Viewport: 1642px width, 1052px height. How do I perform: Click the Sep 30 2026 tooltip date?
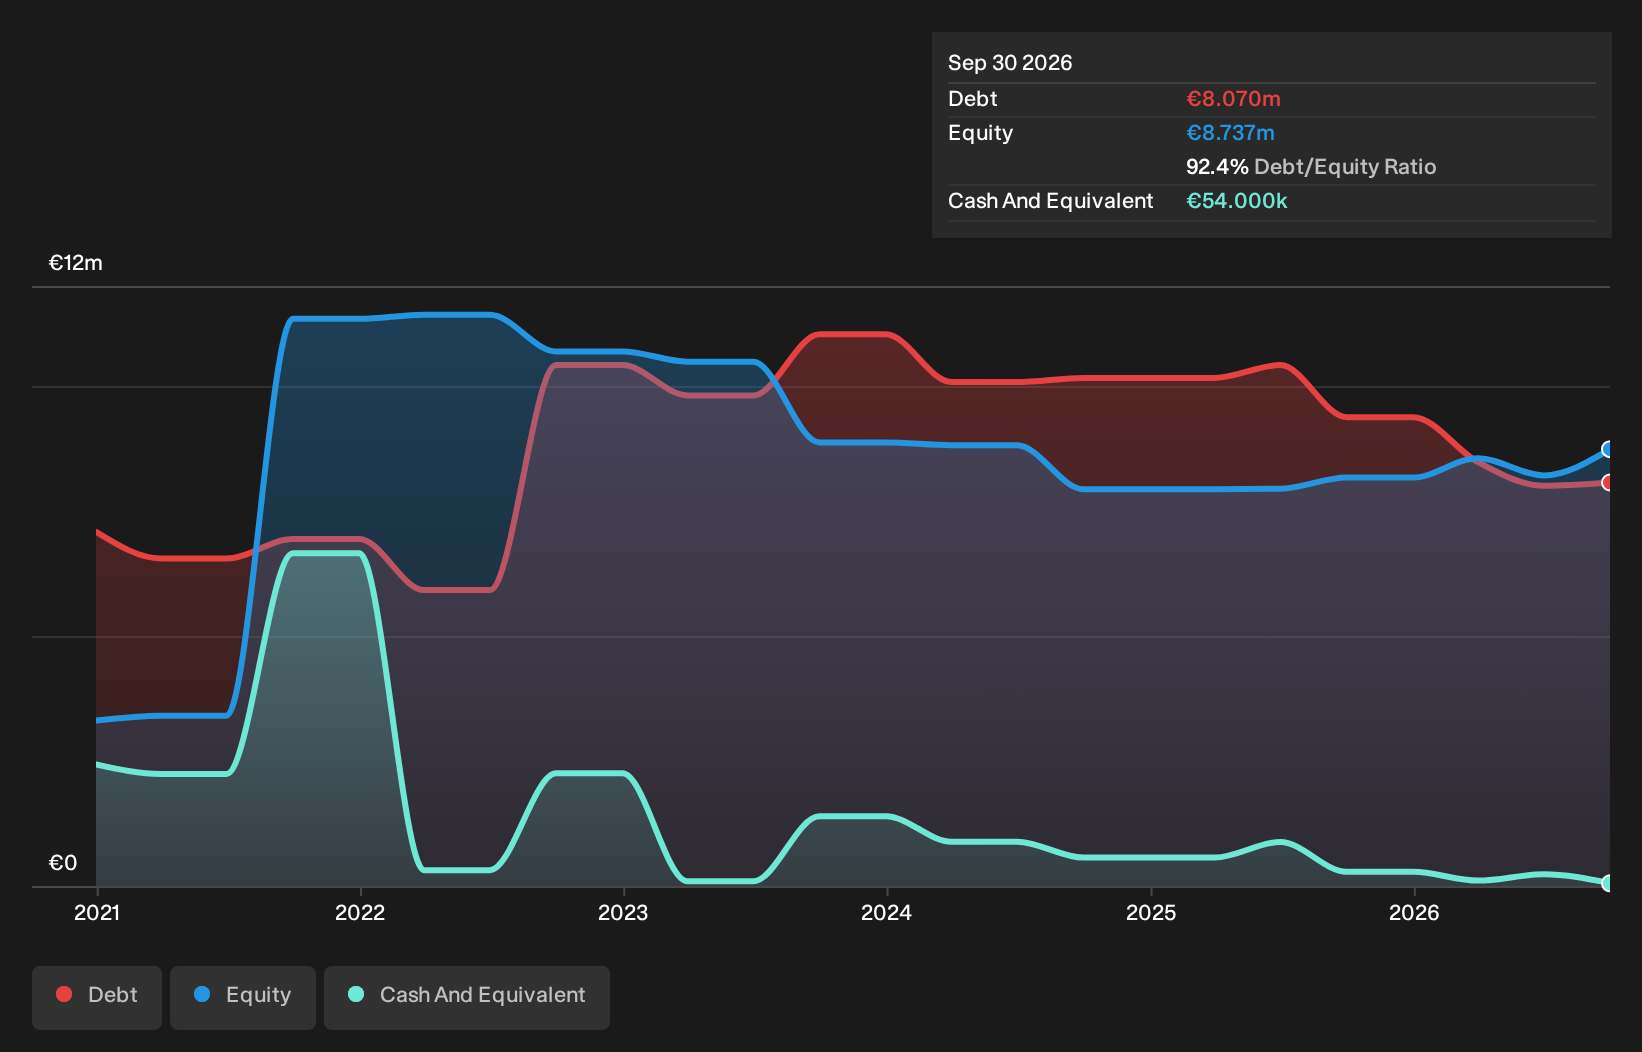click(1010, 63)
